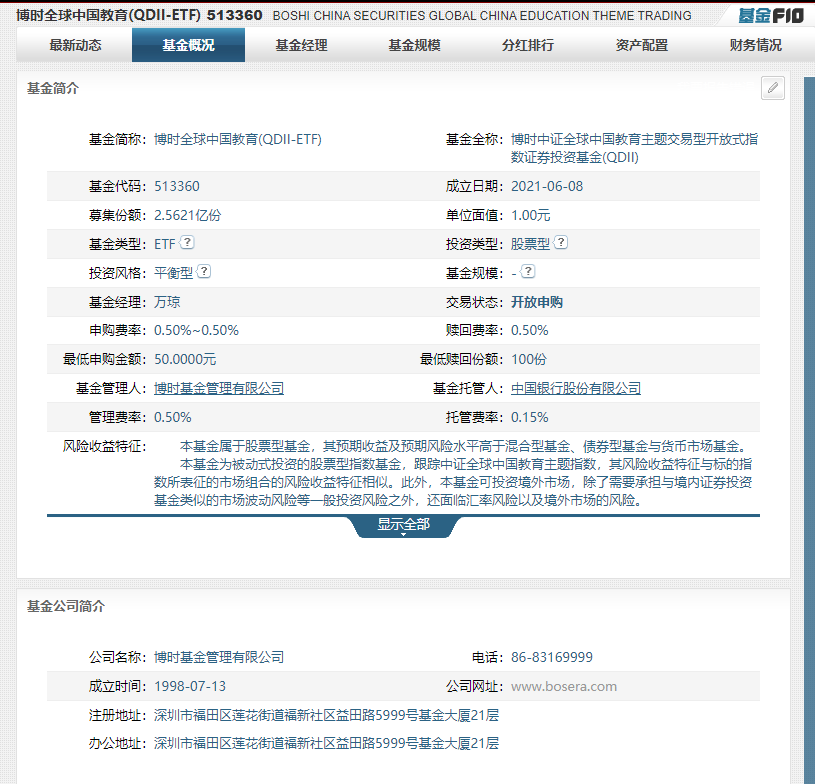Click trading status 开放申购
This screenshot has width=815, height=784.
coord(537,302)
